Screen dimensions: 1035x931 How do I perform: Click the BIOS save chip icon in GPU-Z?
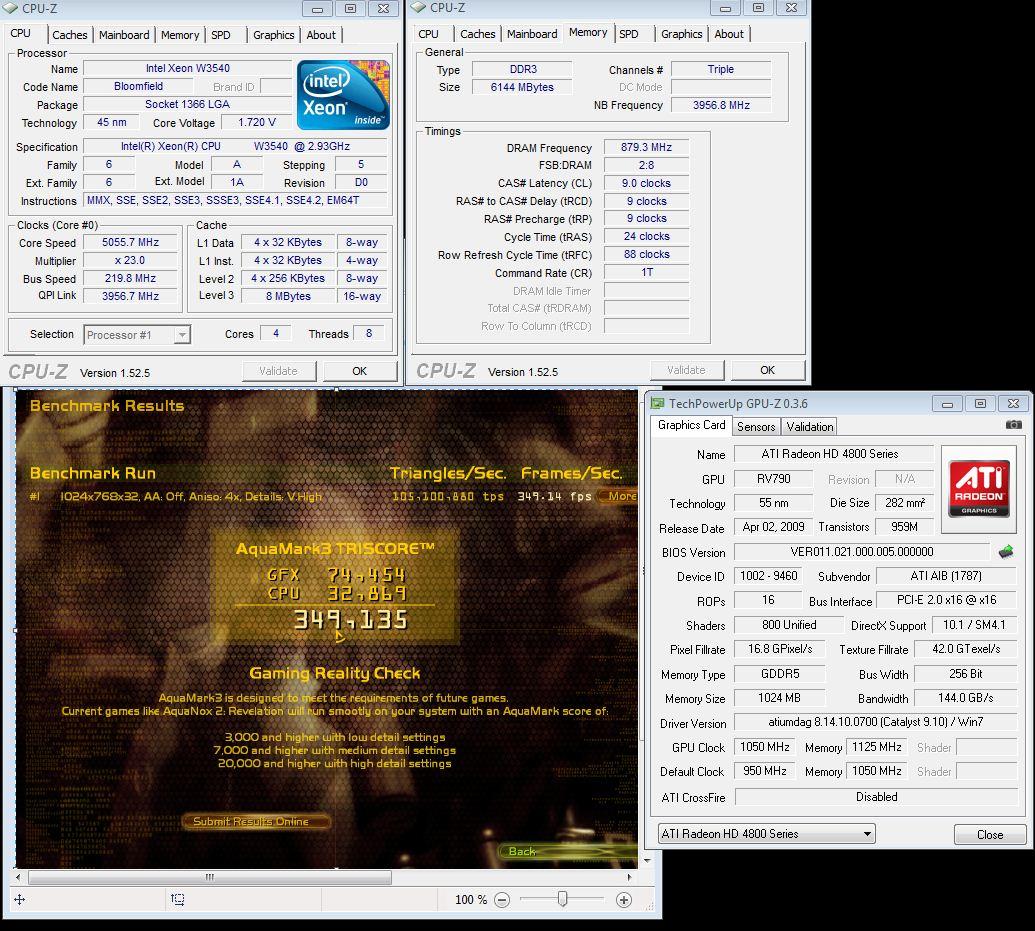(1005, 551)
